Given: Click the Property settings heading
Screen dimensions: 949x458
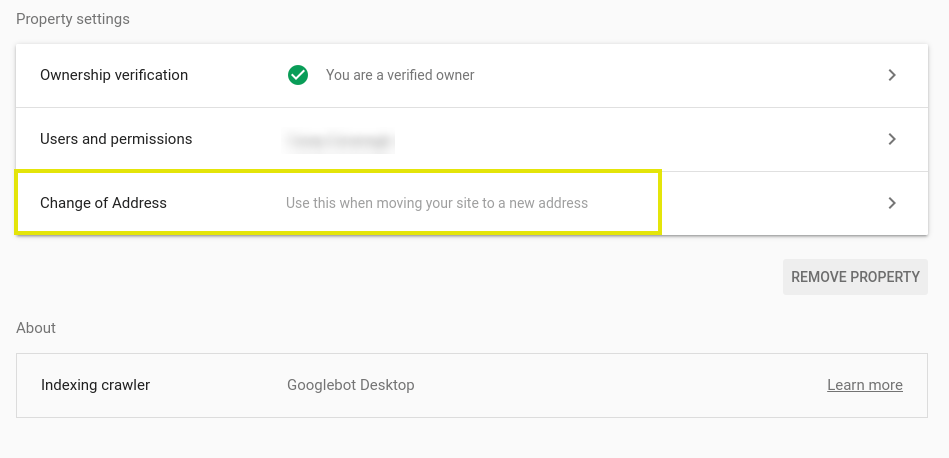Looking at the screenshot, I should (73, 19).
